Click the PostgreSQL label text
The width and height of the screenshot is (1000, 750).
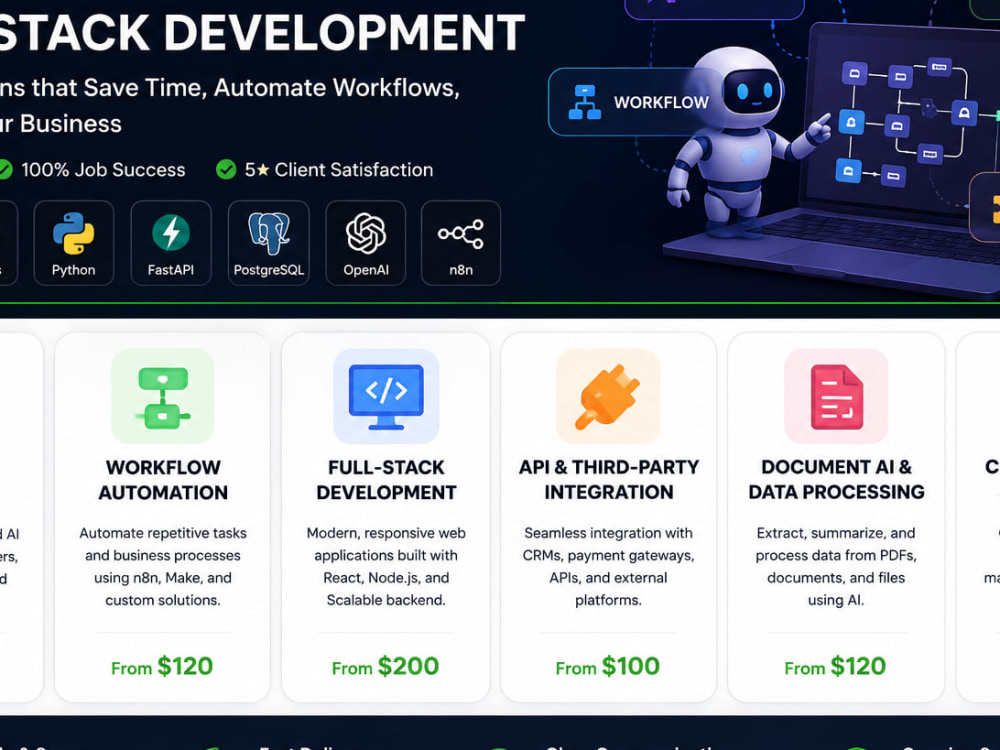(268, 270)
